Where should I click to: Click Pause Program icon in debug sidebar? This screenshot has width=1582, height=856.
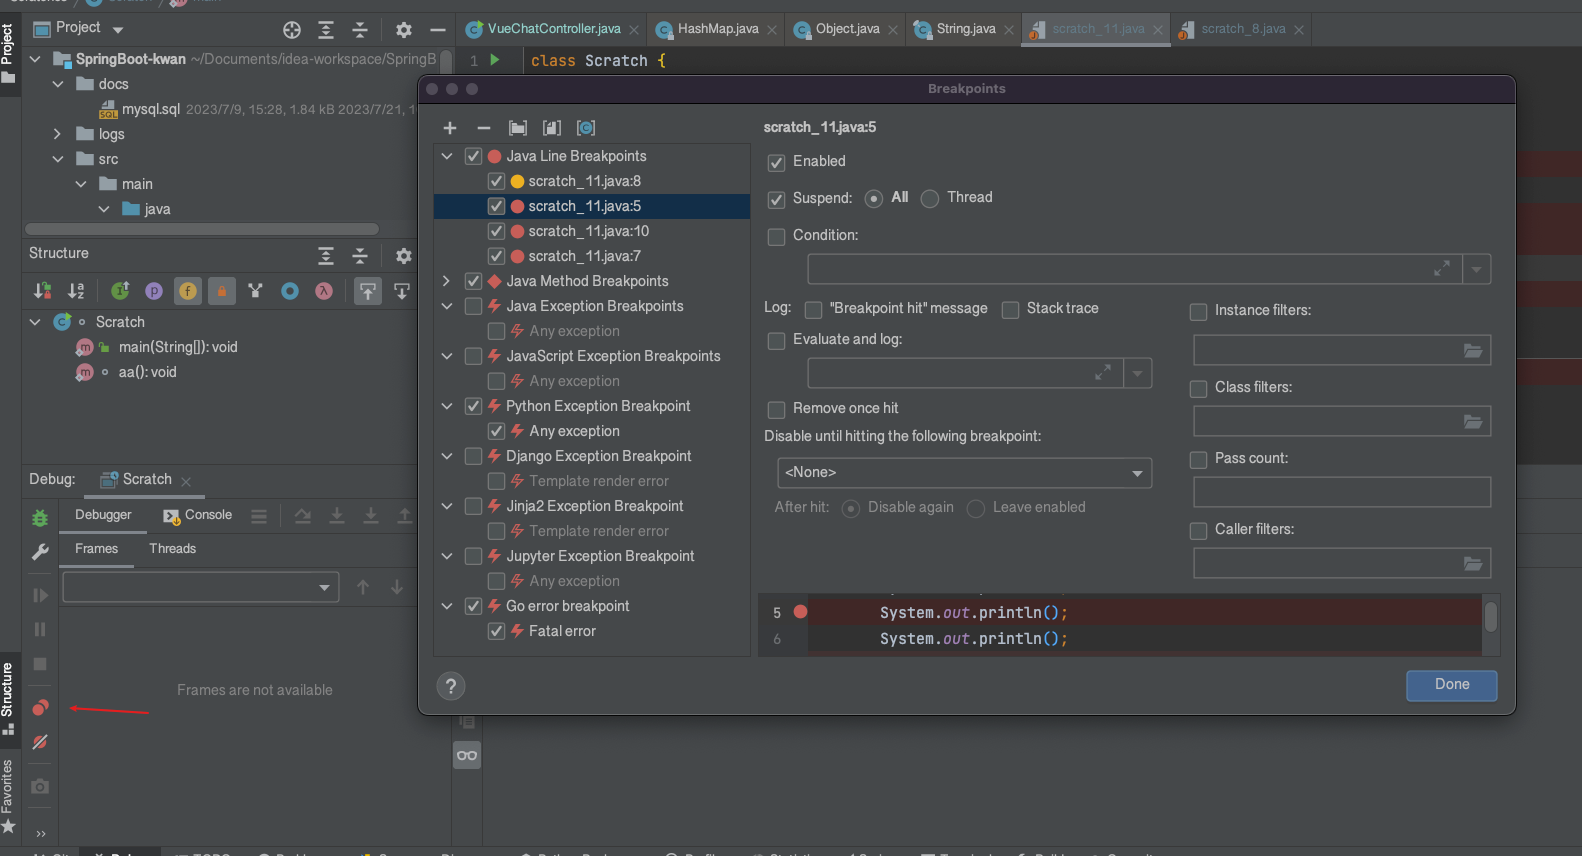tap(40, 629)
